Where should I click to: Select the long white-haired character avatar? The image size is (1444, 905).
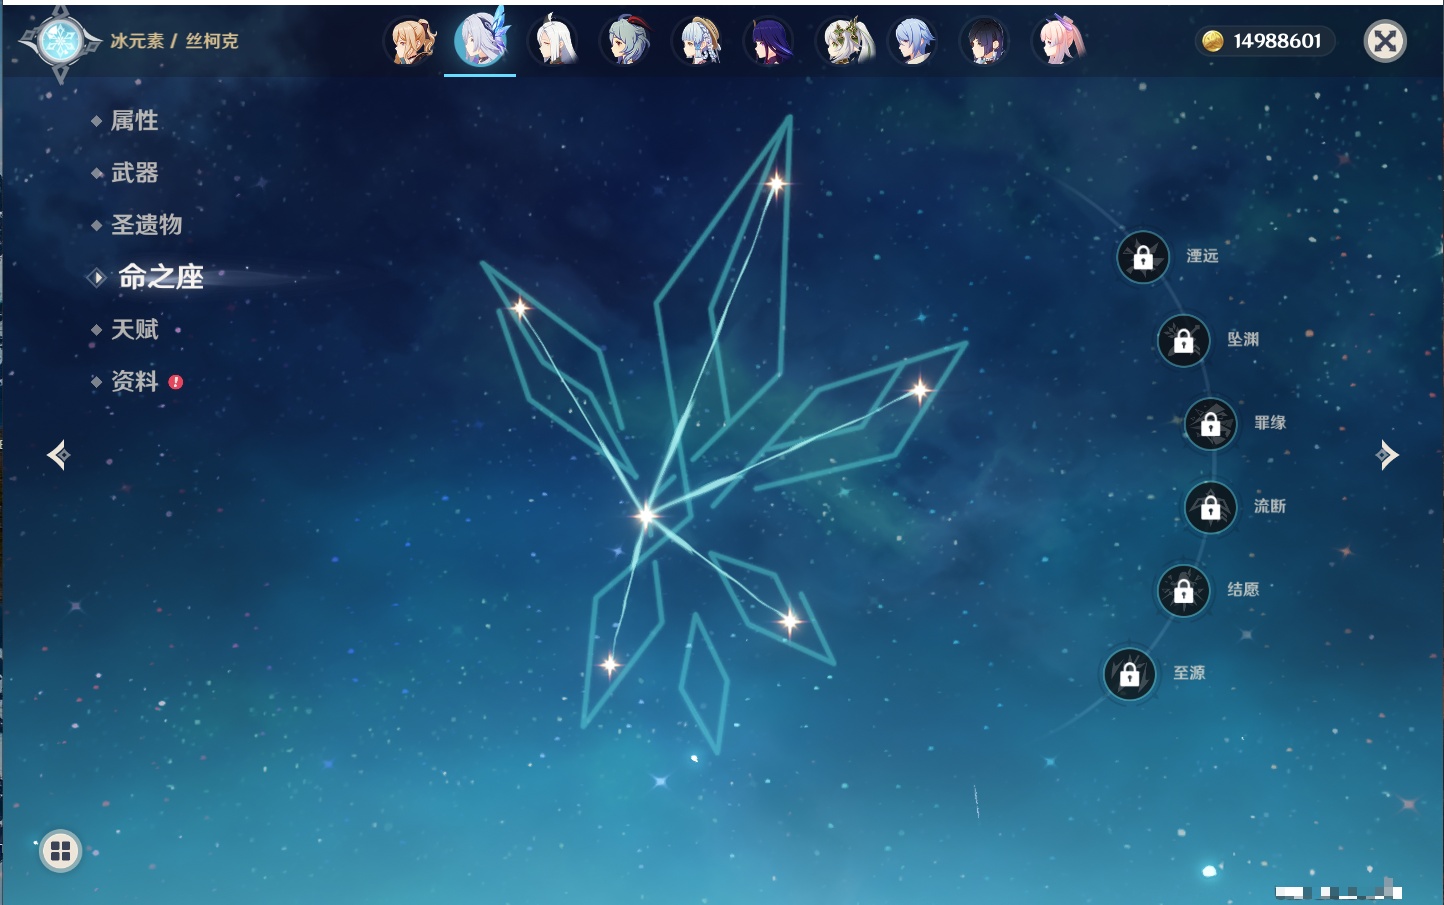click(554, 41)
